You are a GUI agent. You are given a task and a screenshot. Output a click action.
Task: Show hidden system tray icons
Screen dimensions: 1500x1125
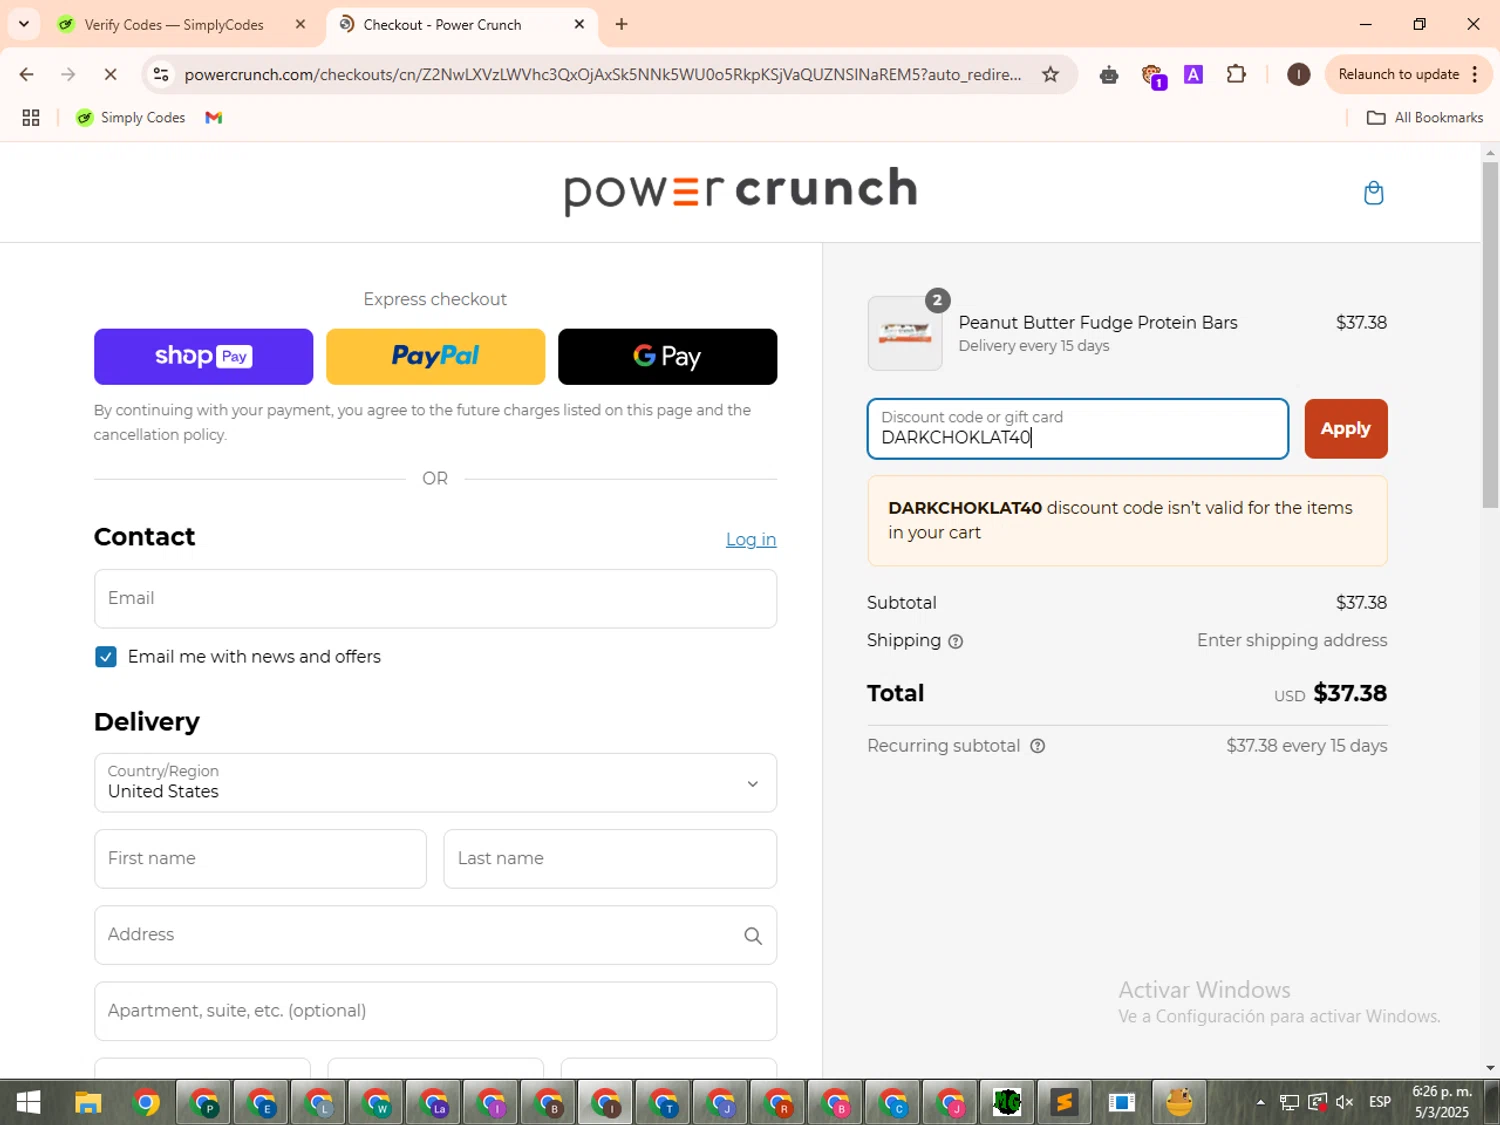(x=1260, y=1102)
